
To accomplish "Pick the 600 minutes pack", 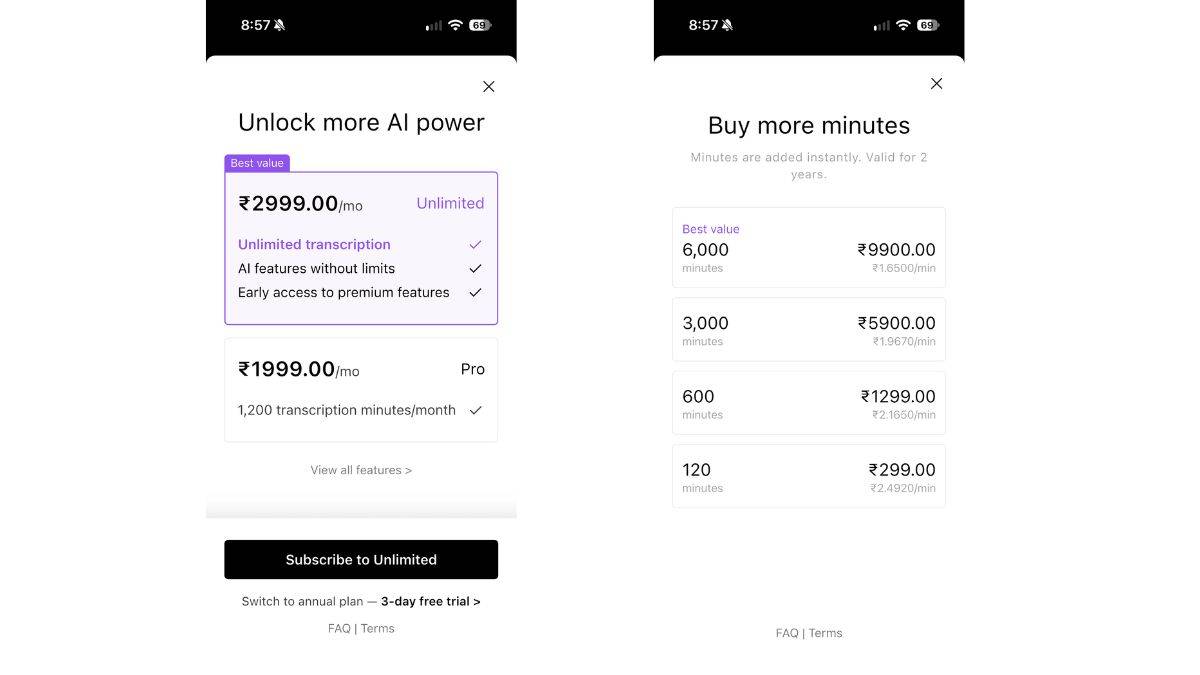I will [x=809, y=403].
